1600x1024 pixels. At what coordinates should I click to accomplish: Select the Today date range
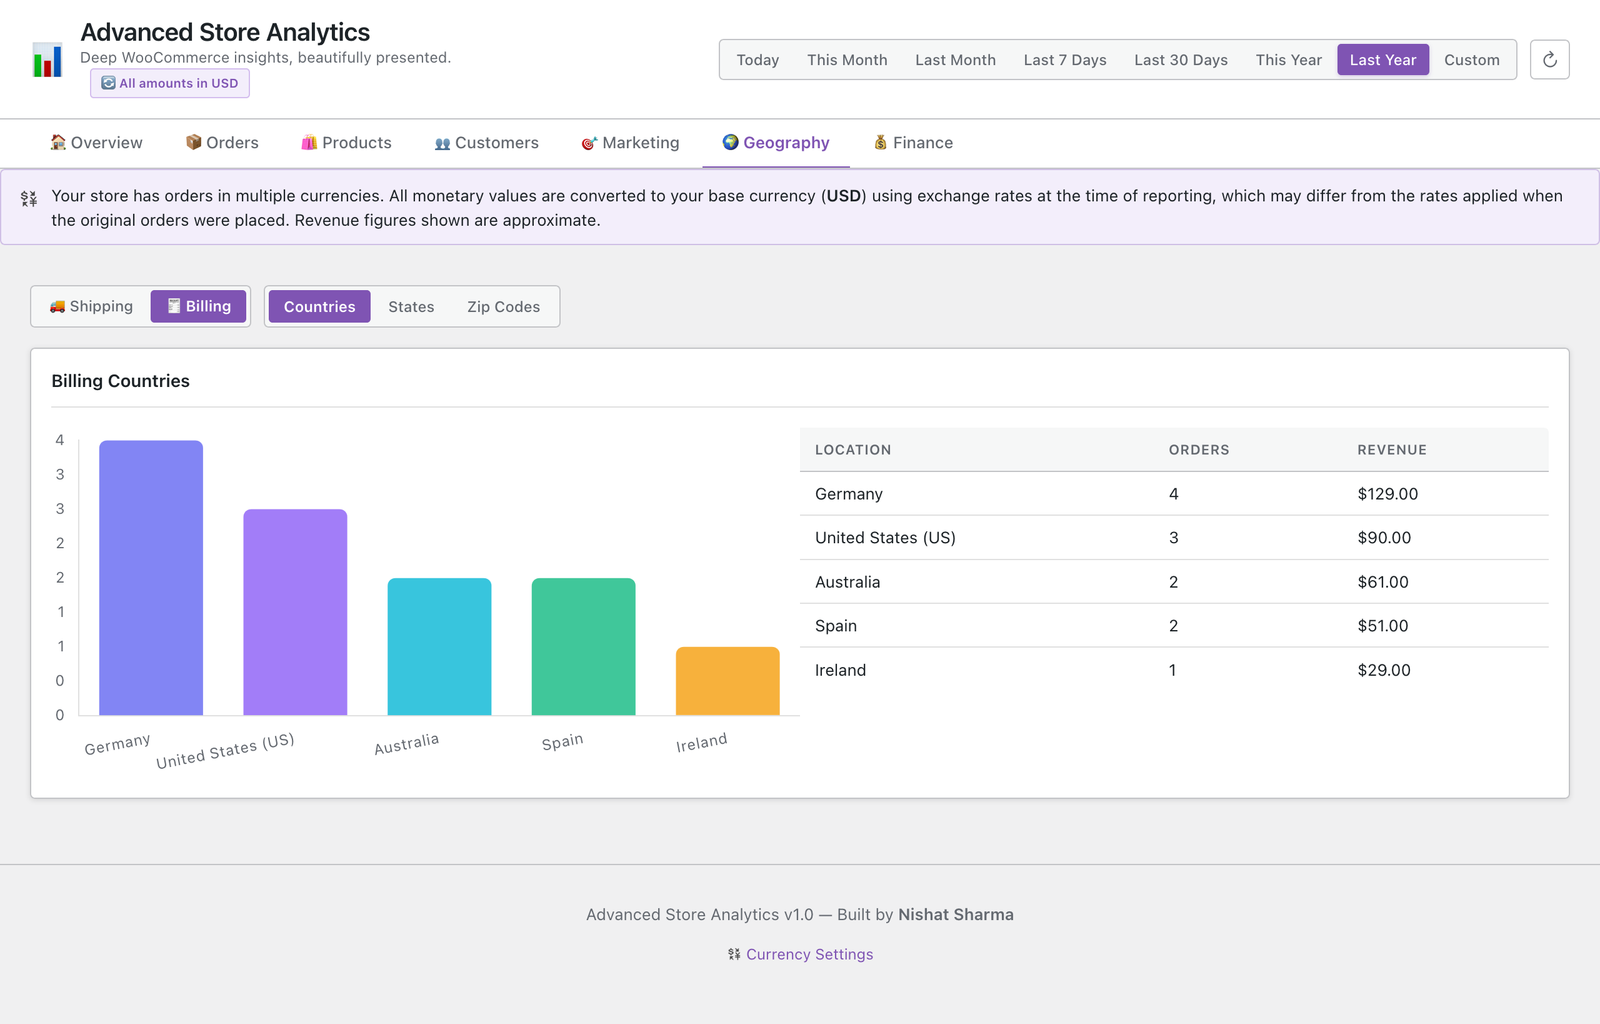[x=758, y=60]
